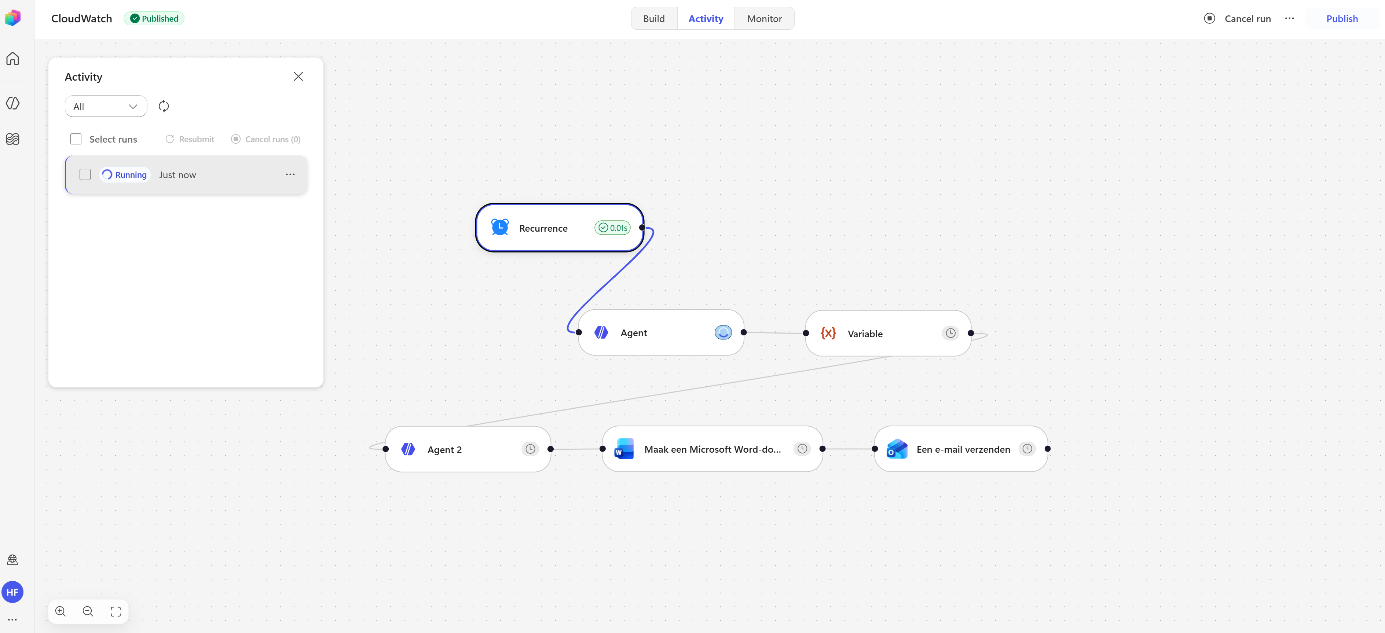The image size is (1385, 633).
Task: Click the Resubmit button
Action: (190, 139)
